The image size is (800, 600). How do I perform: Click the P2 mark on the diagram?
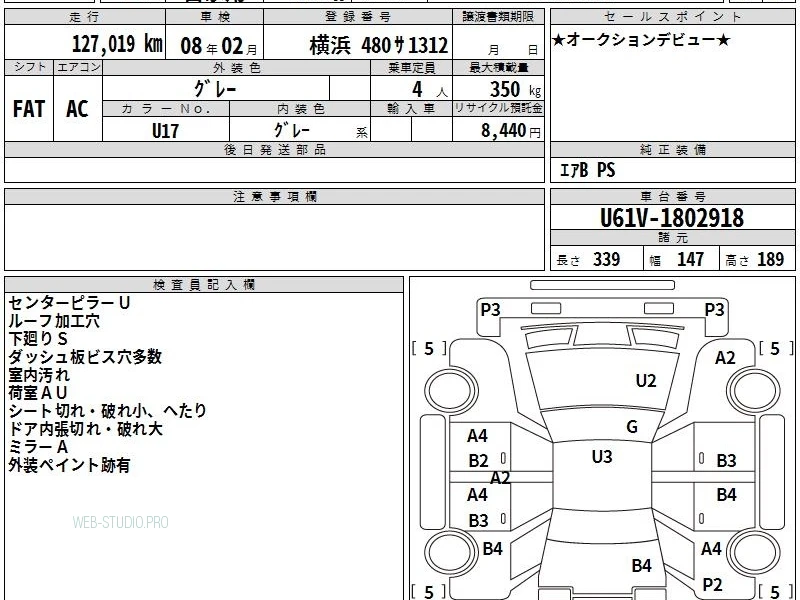(713, 585)
